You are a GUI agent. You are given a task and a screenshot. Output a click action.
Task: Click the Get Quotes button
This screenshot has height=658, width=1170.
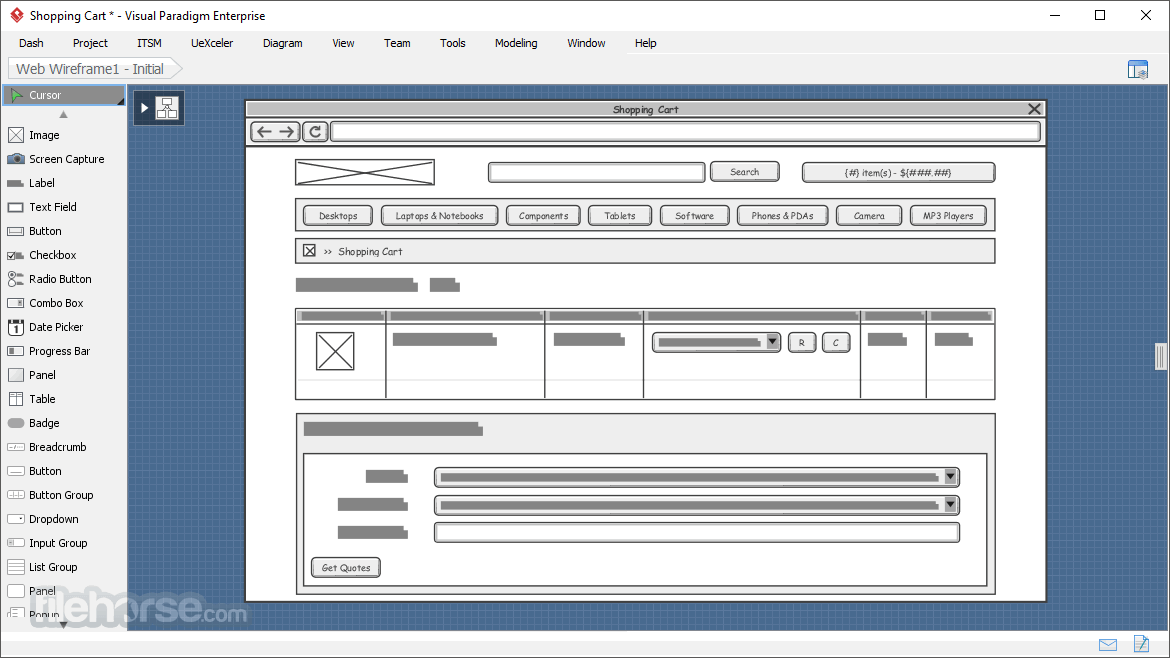coord(346,568)
